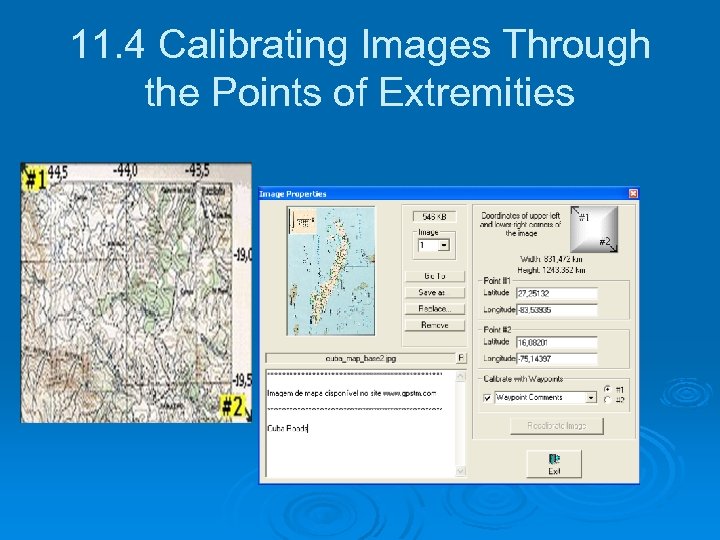Screen dimensions: 720x540
Task: Select the #2 radio button
Action: pos(608,399)
